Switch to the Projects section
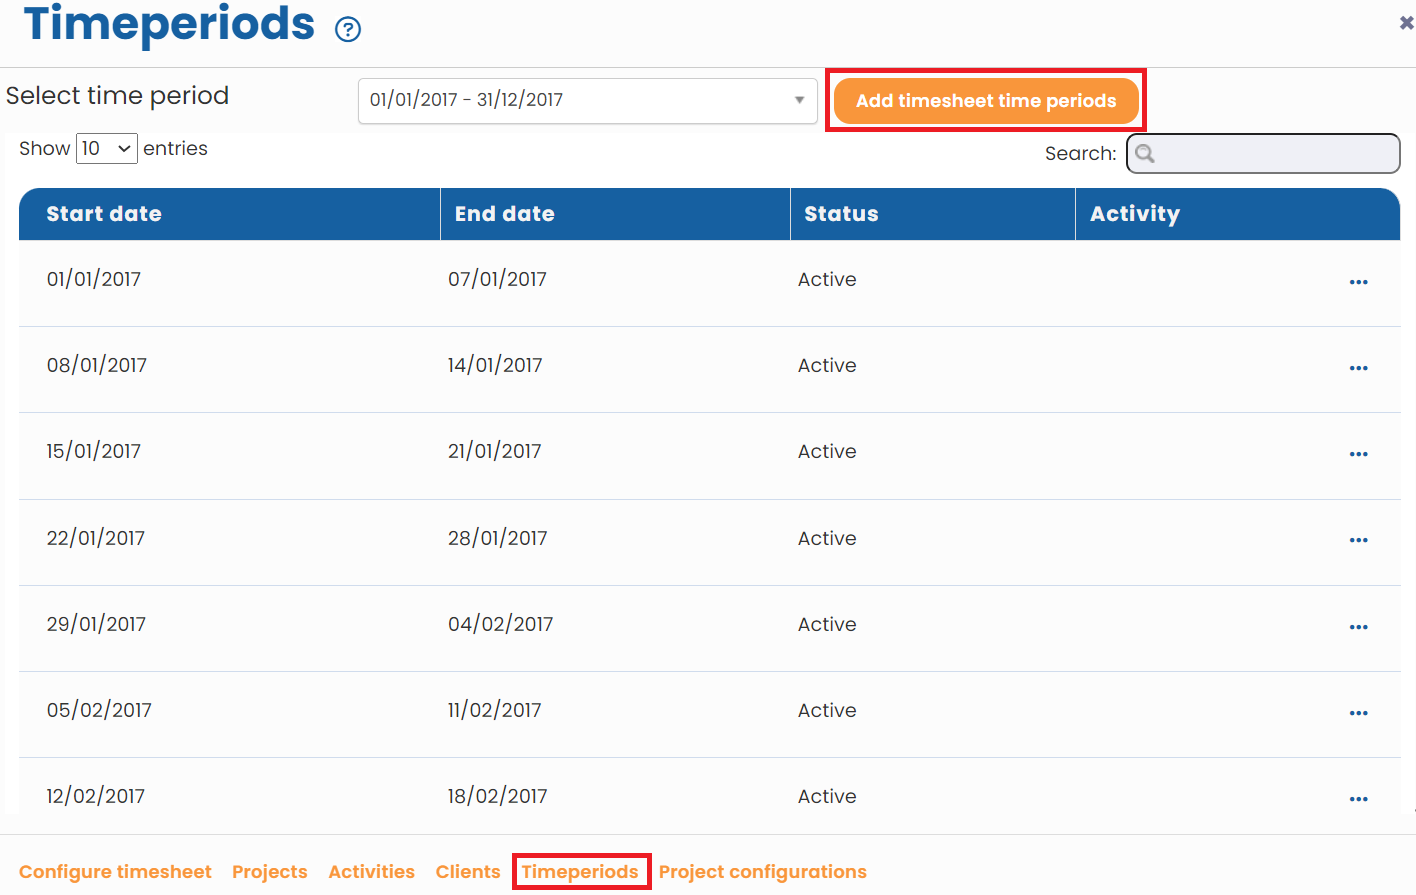1416x895 pixels. [x=269, y=871]
